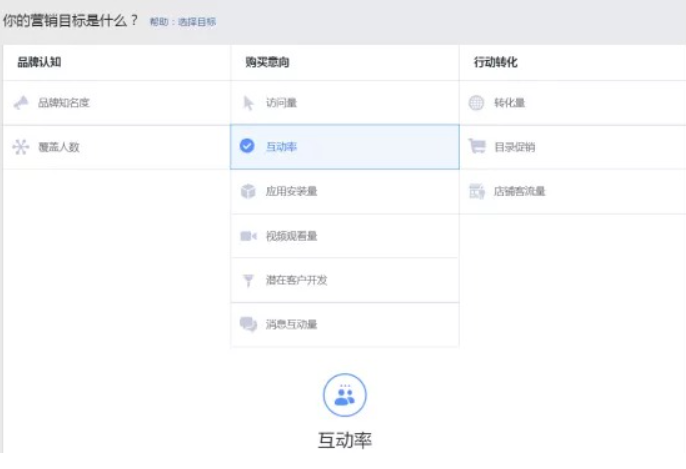Click the globe icon for 转化量
The image size is (686, 469).
click(x=476, y=103)
